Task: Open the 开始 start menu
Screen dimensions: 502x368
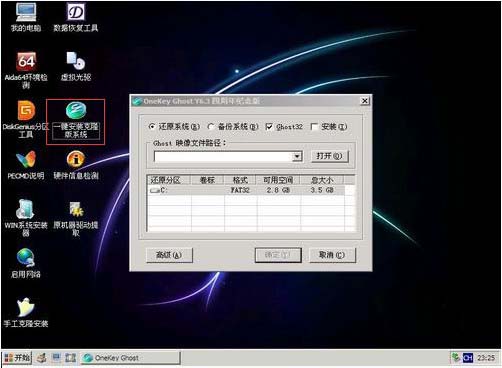Action: click(x=17, y=358)
